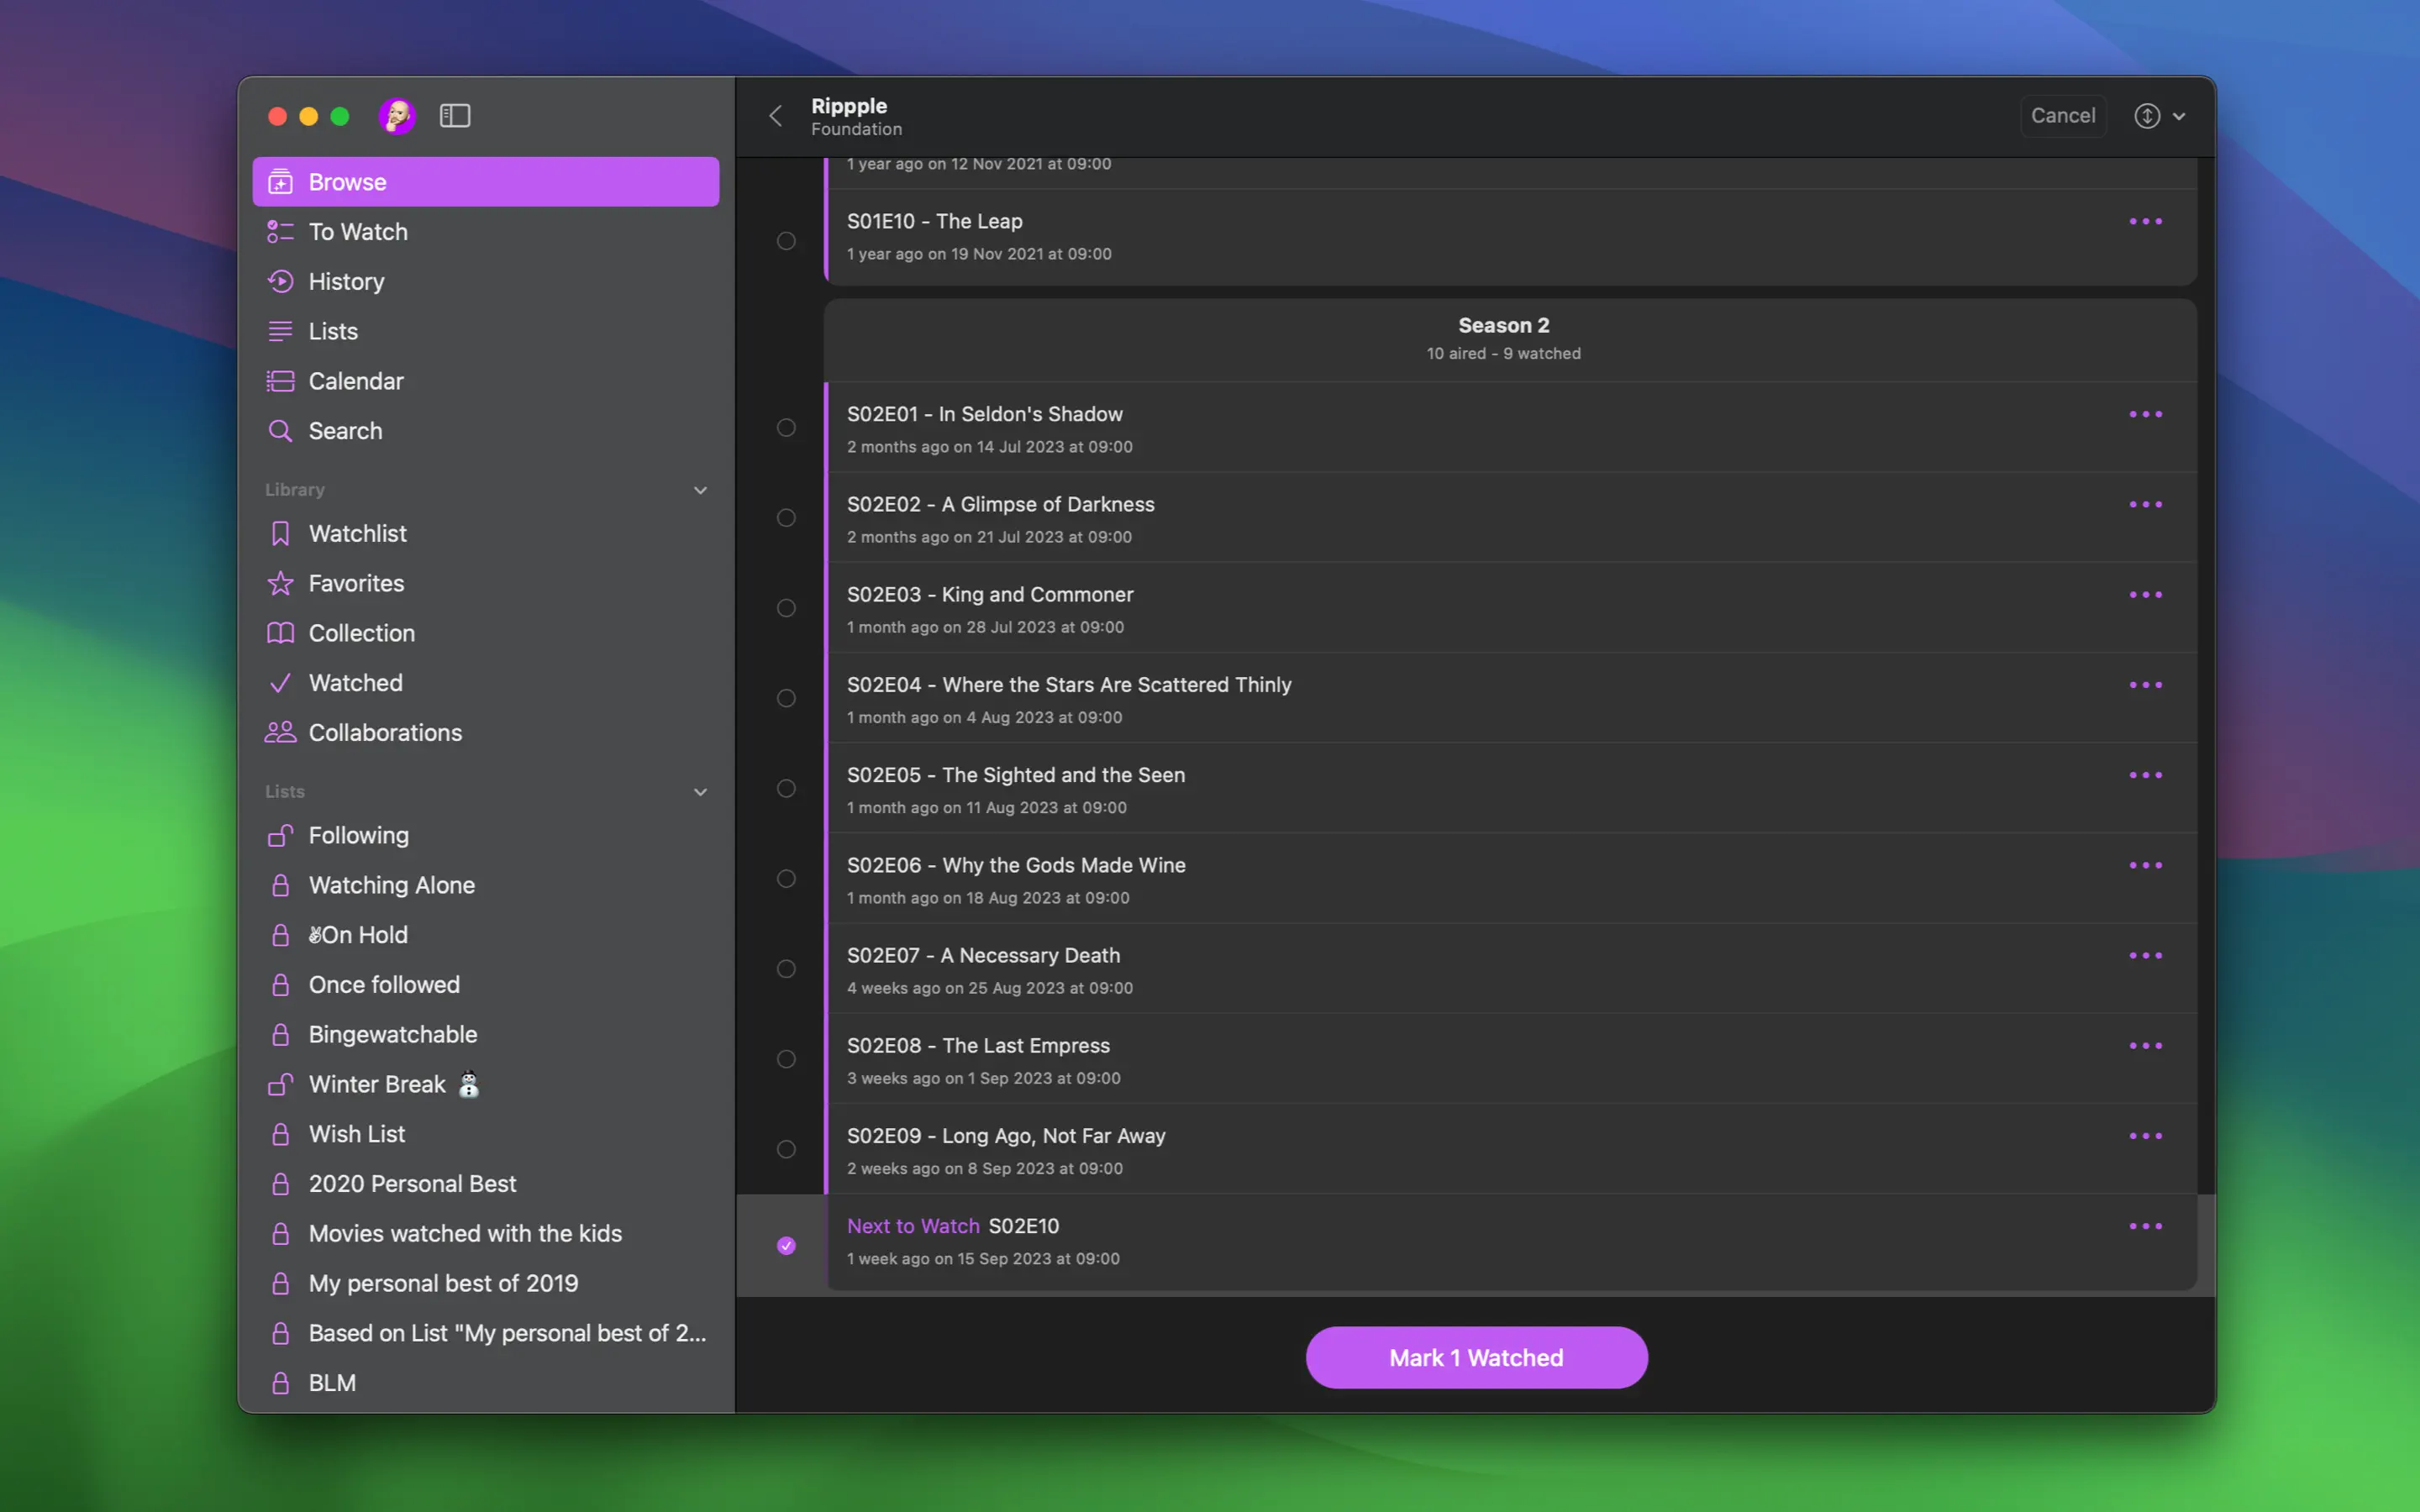Click the back chevron arrow

pos(775,116)
